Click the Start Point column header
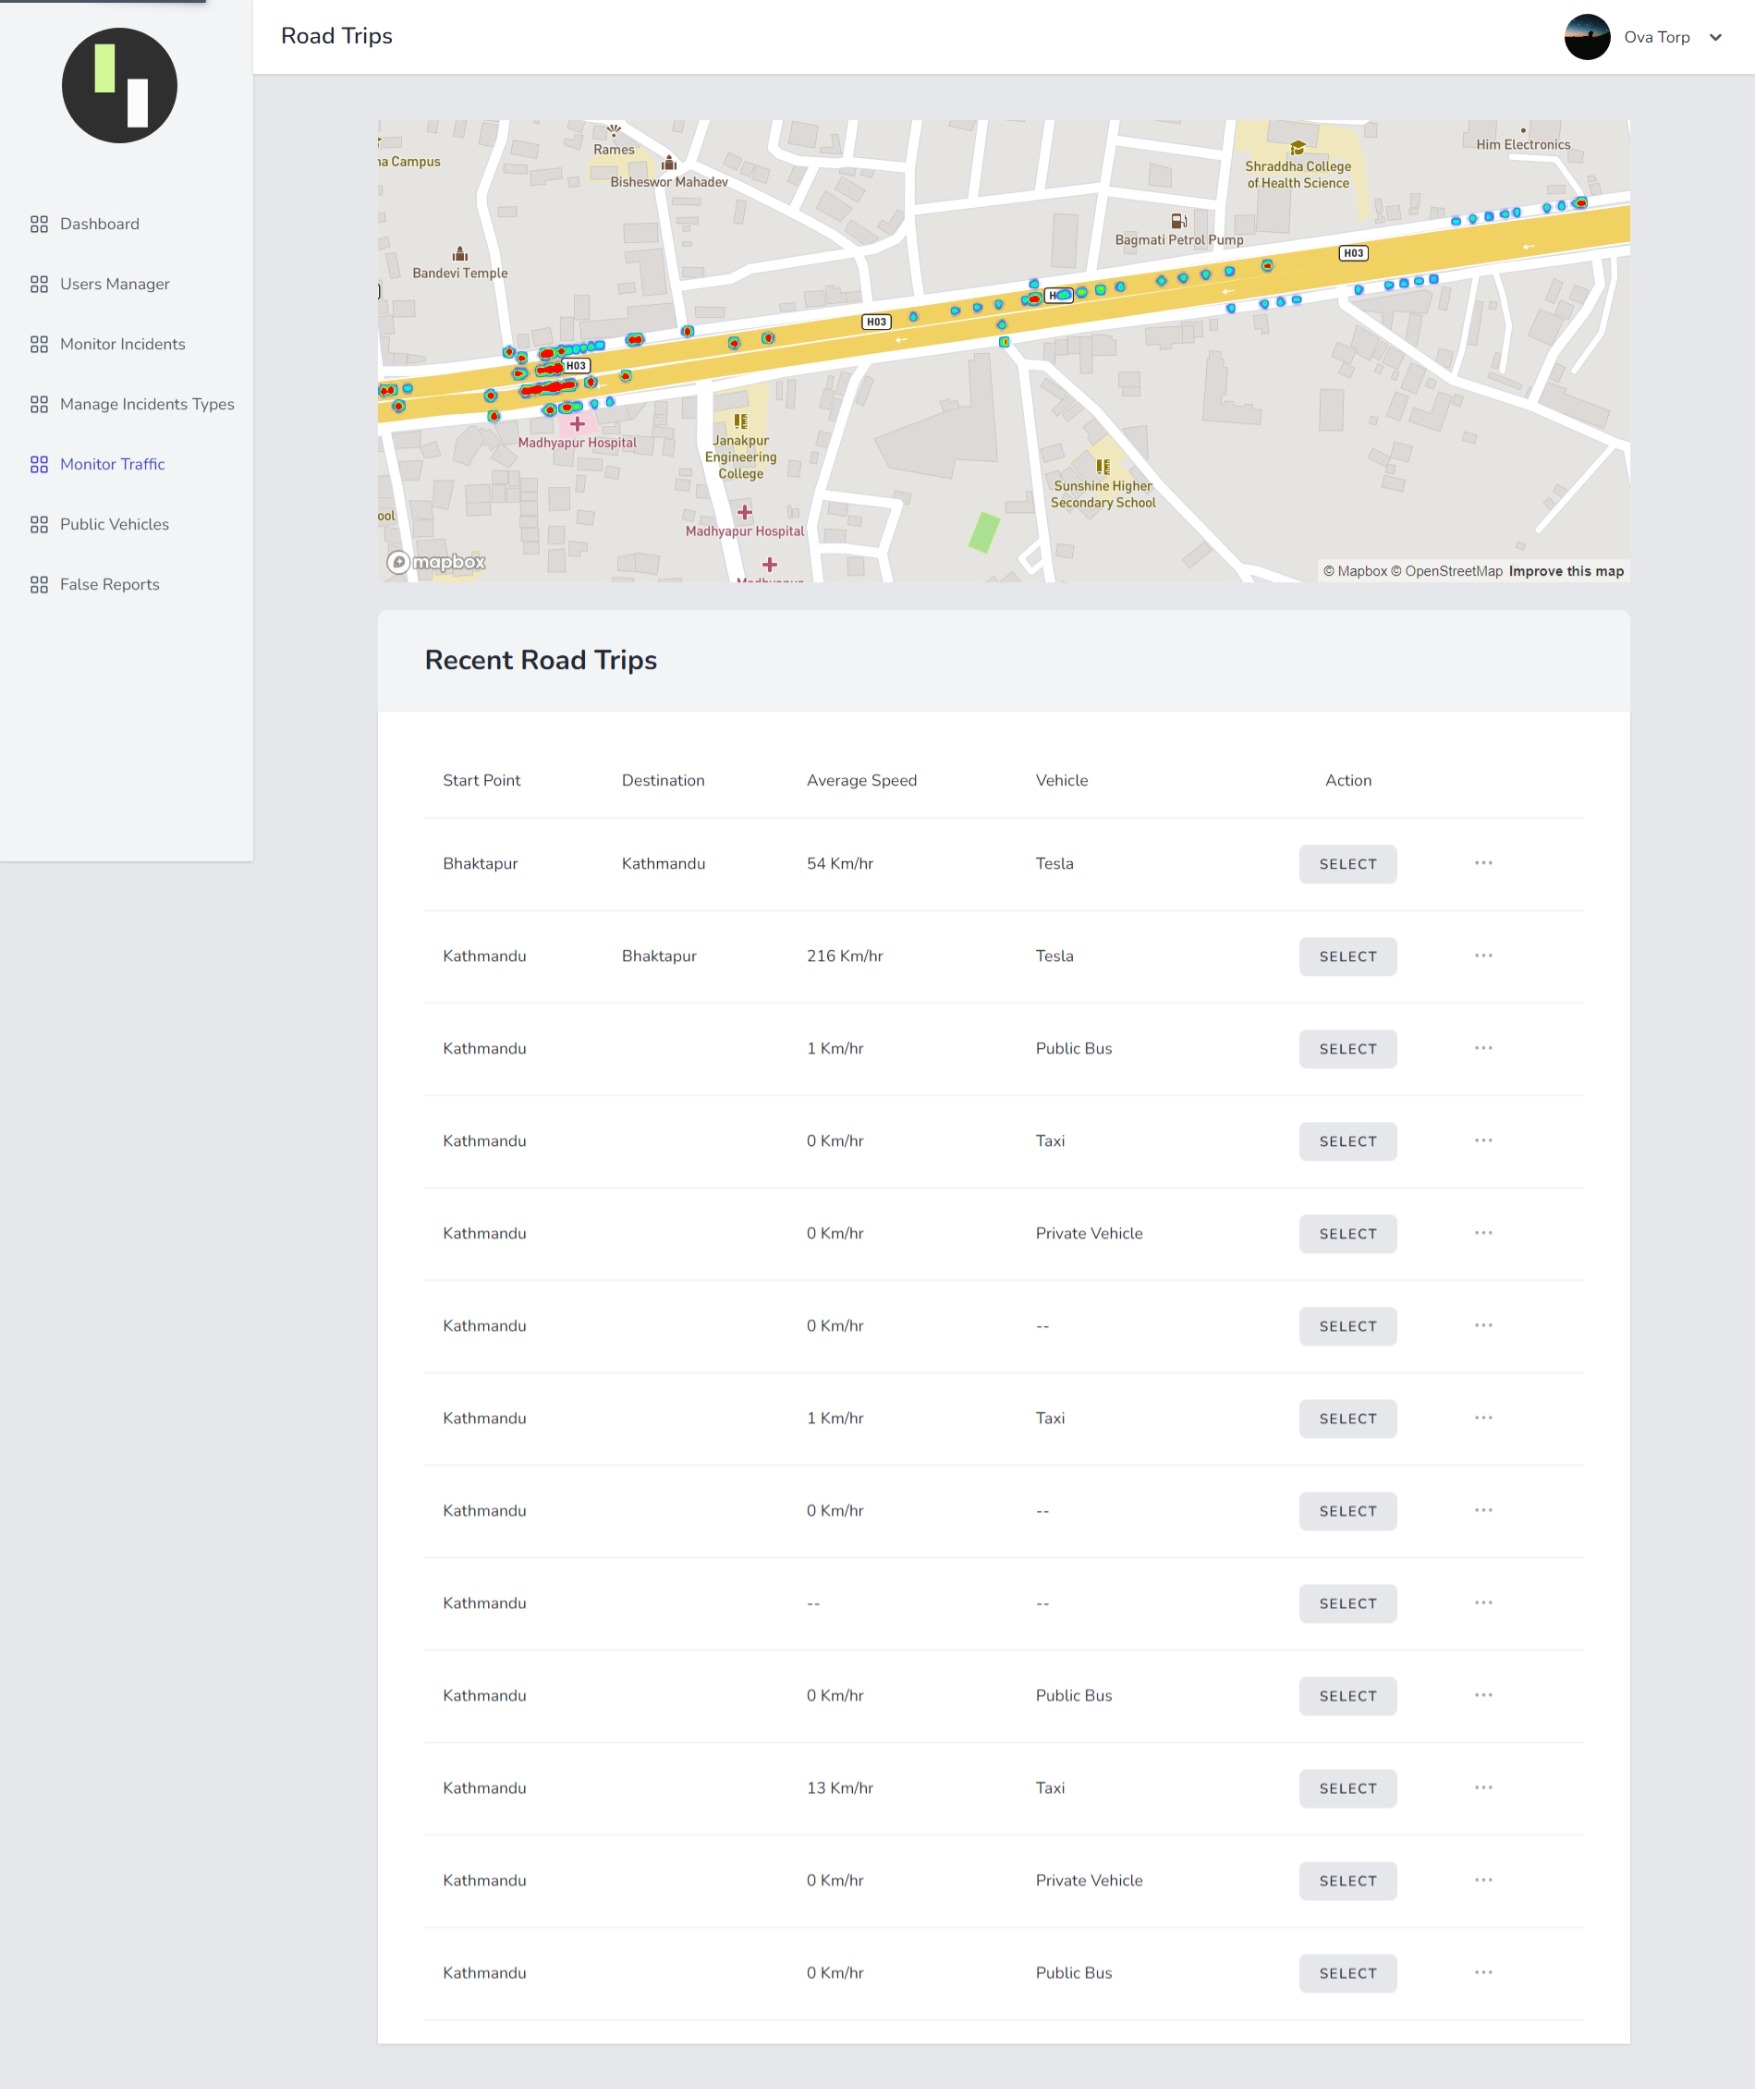The height and width of the screenshot is (2089, 1755). [482, 780]
